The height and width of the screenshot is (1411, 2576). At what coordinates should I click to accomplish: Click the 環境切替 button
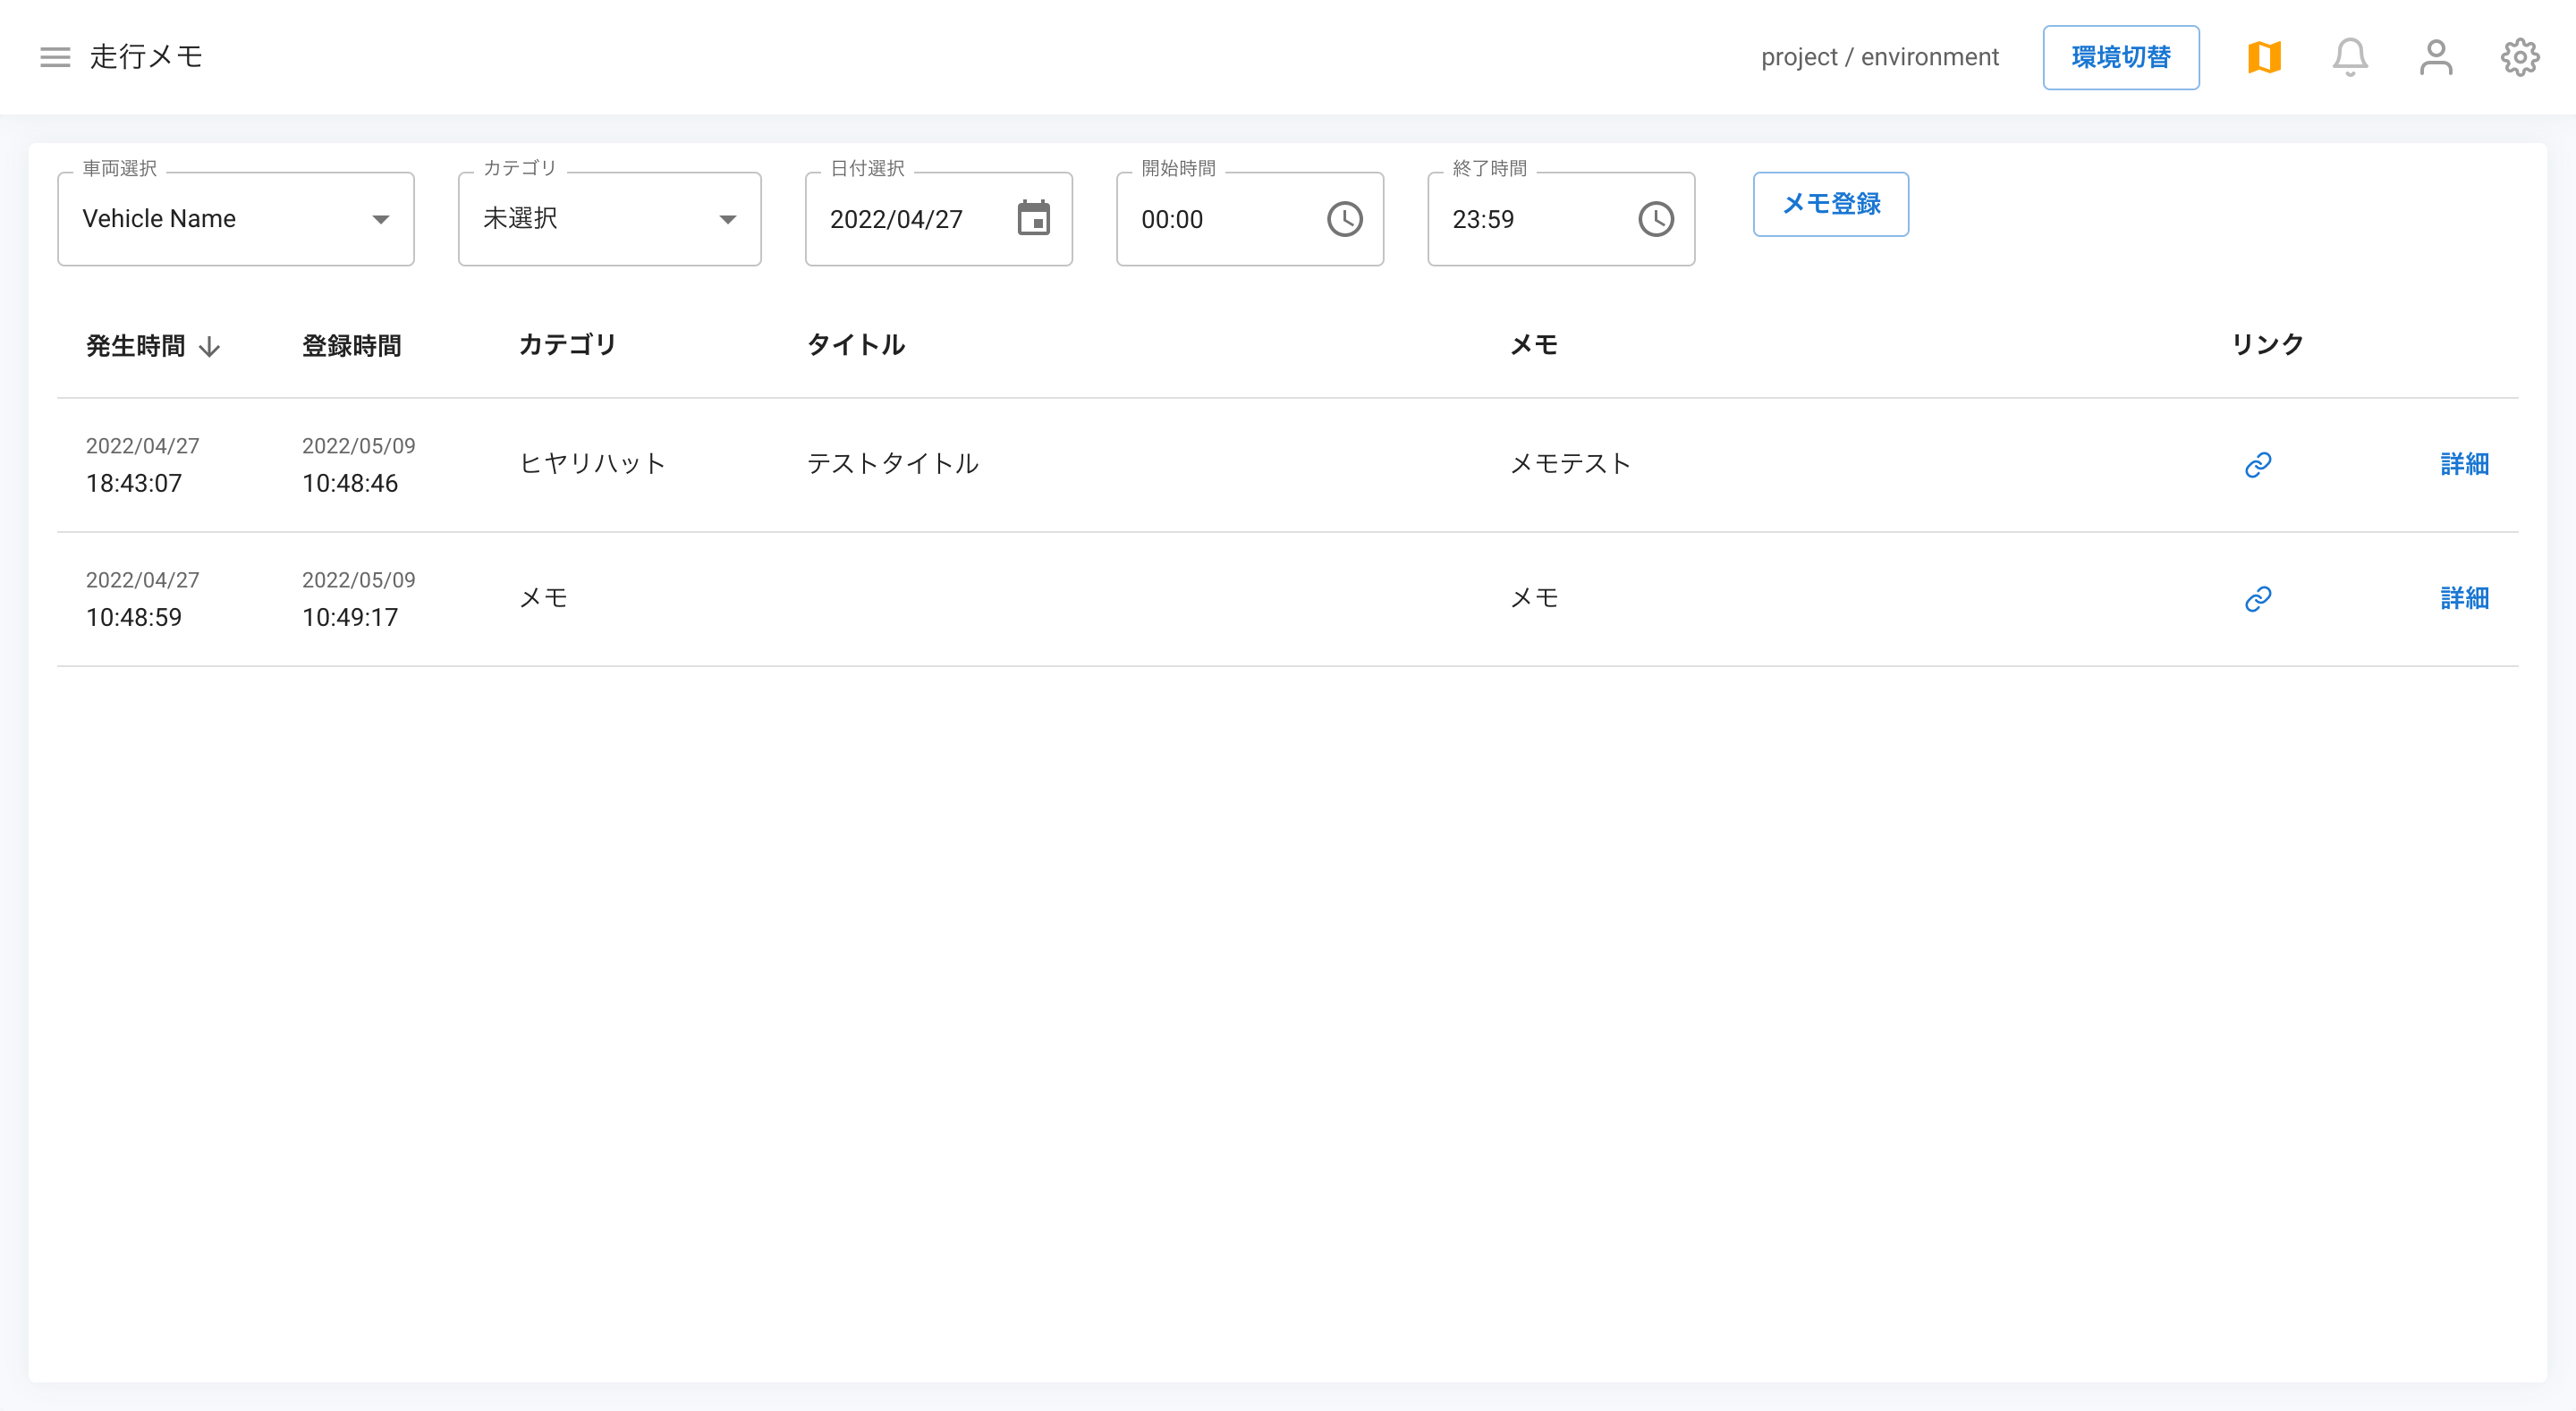point(2120,57)
